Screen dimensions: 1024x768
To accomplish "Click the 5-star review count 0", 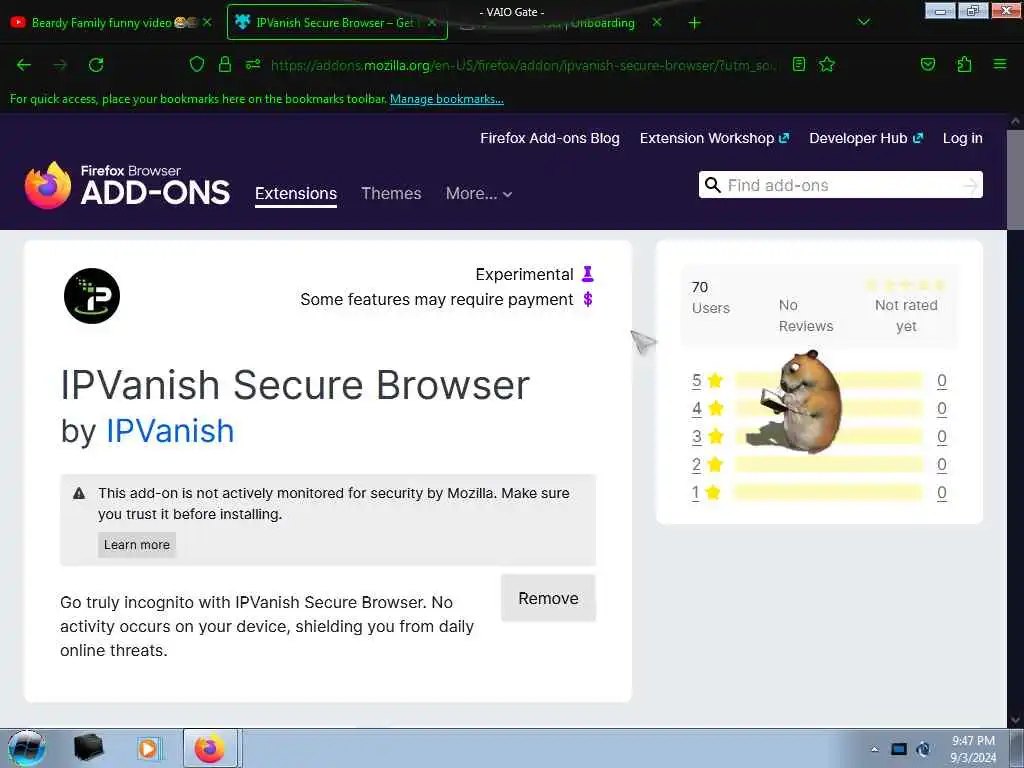I will (942, 381).
